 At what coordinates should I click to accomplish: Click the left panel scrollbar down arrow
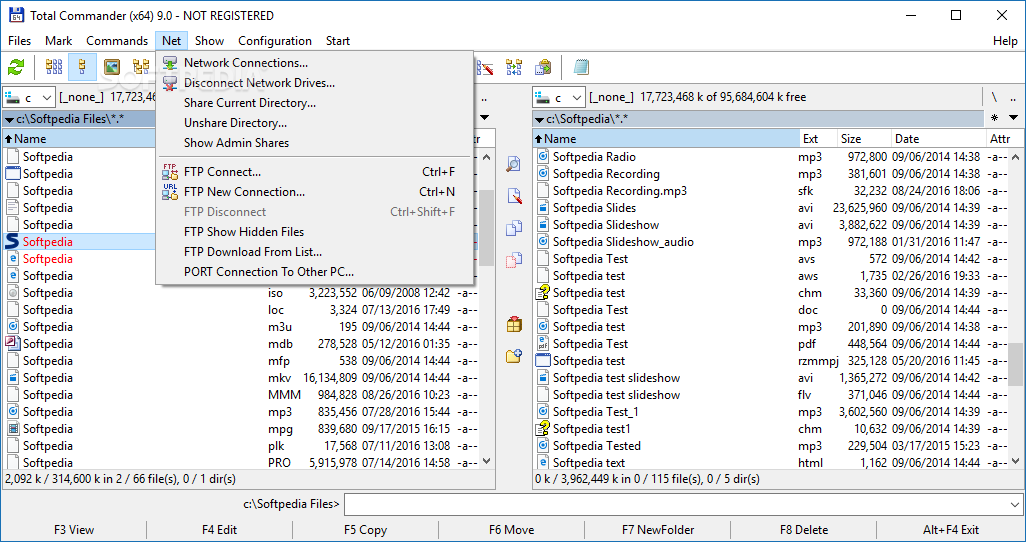[x=486, y=461]
